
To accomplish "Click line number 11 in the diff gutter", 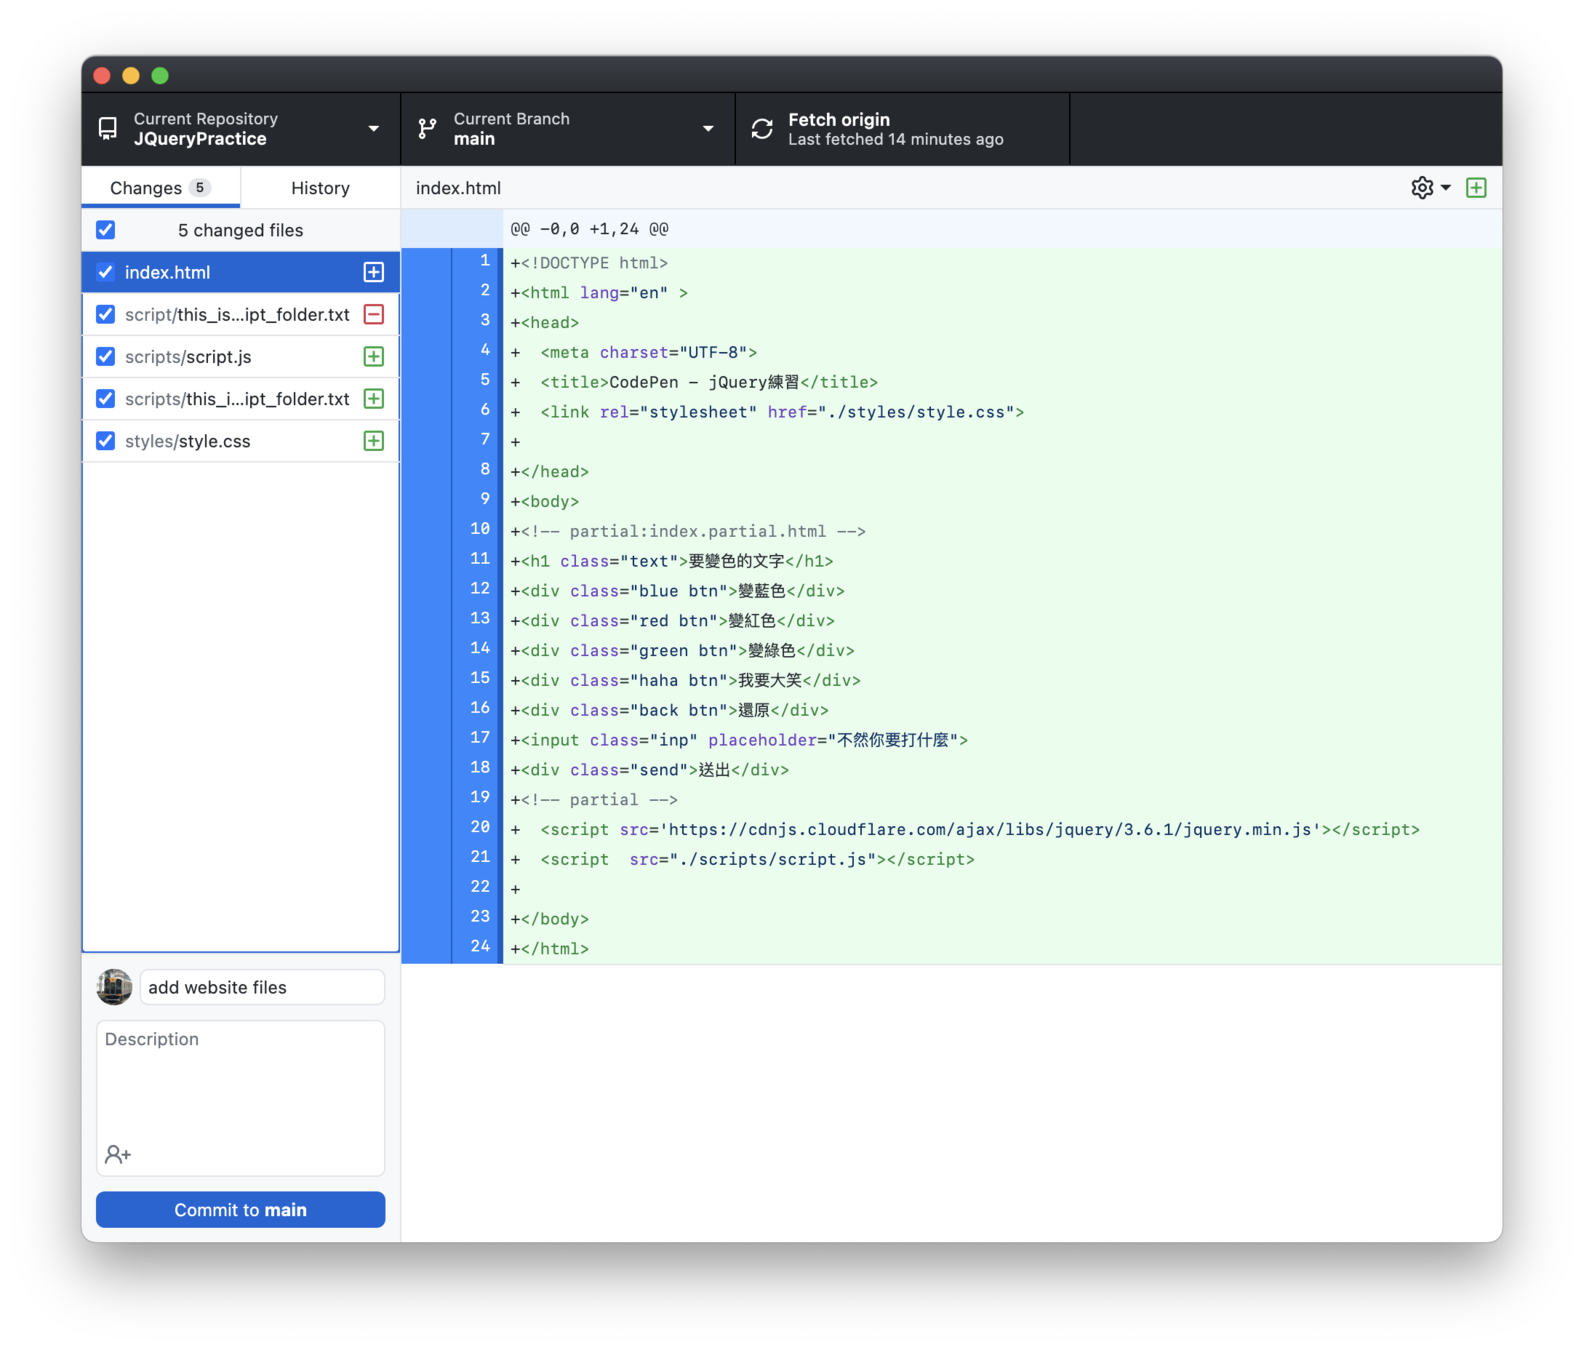I will [x=480, y=559].
